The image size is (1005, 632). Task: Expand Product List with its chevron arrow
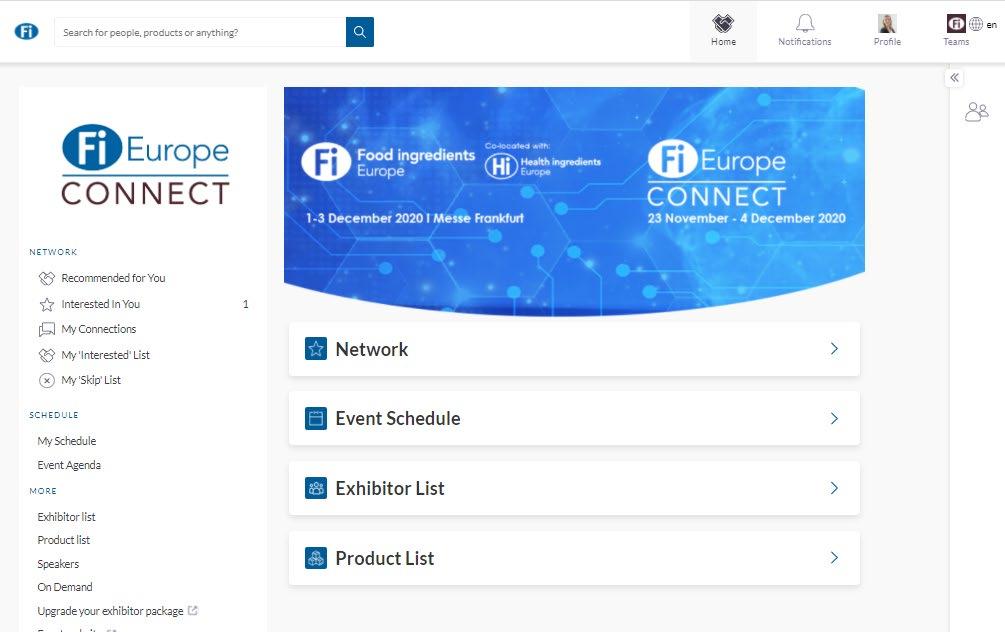pos(834,558)
